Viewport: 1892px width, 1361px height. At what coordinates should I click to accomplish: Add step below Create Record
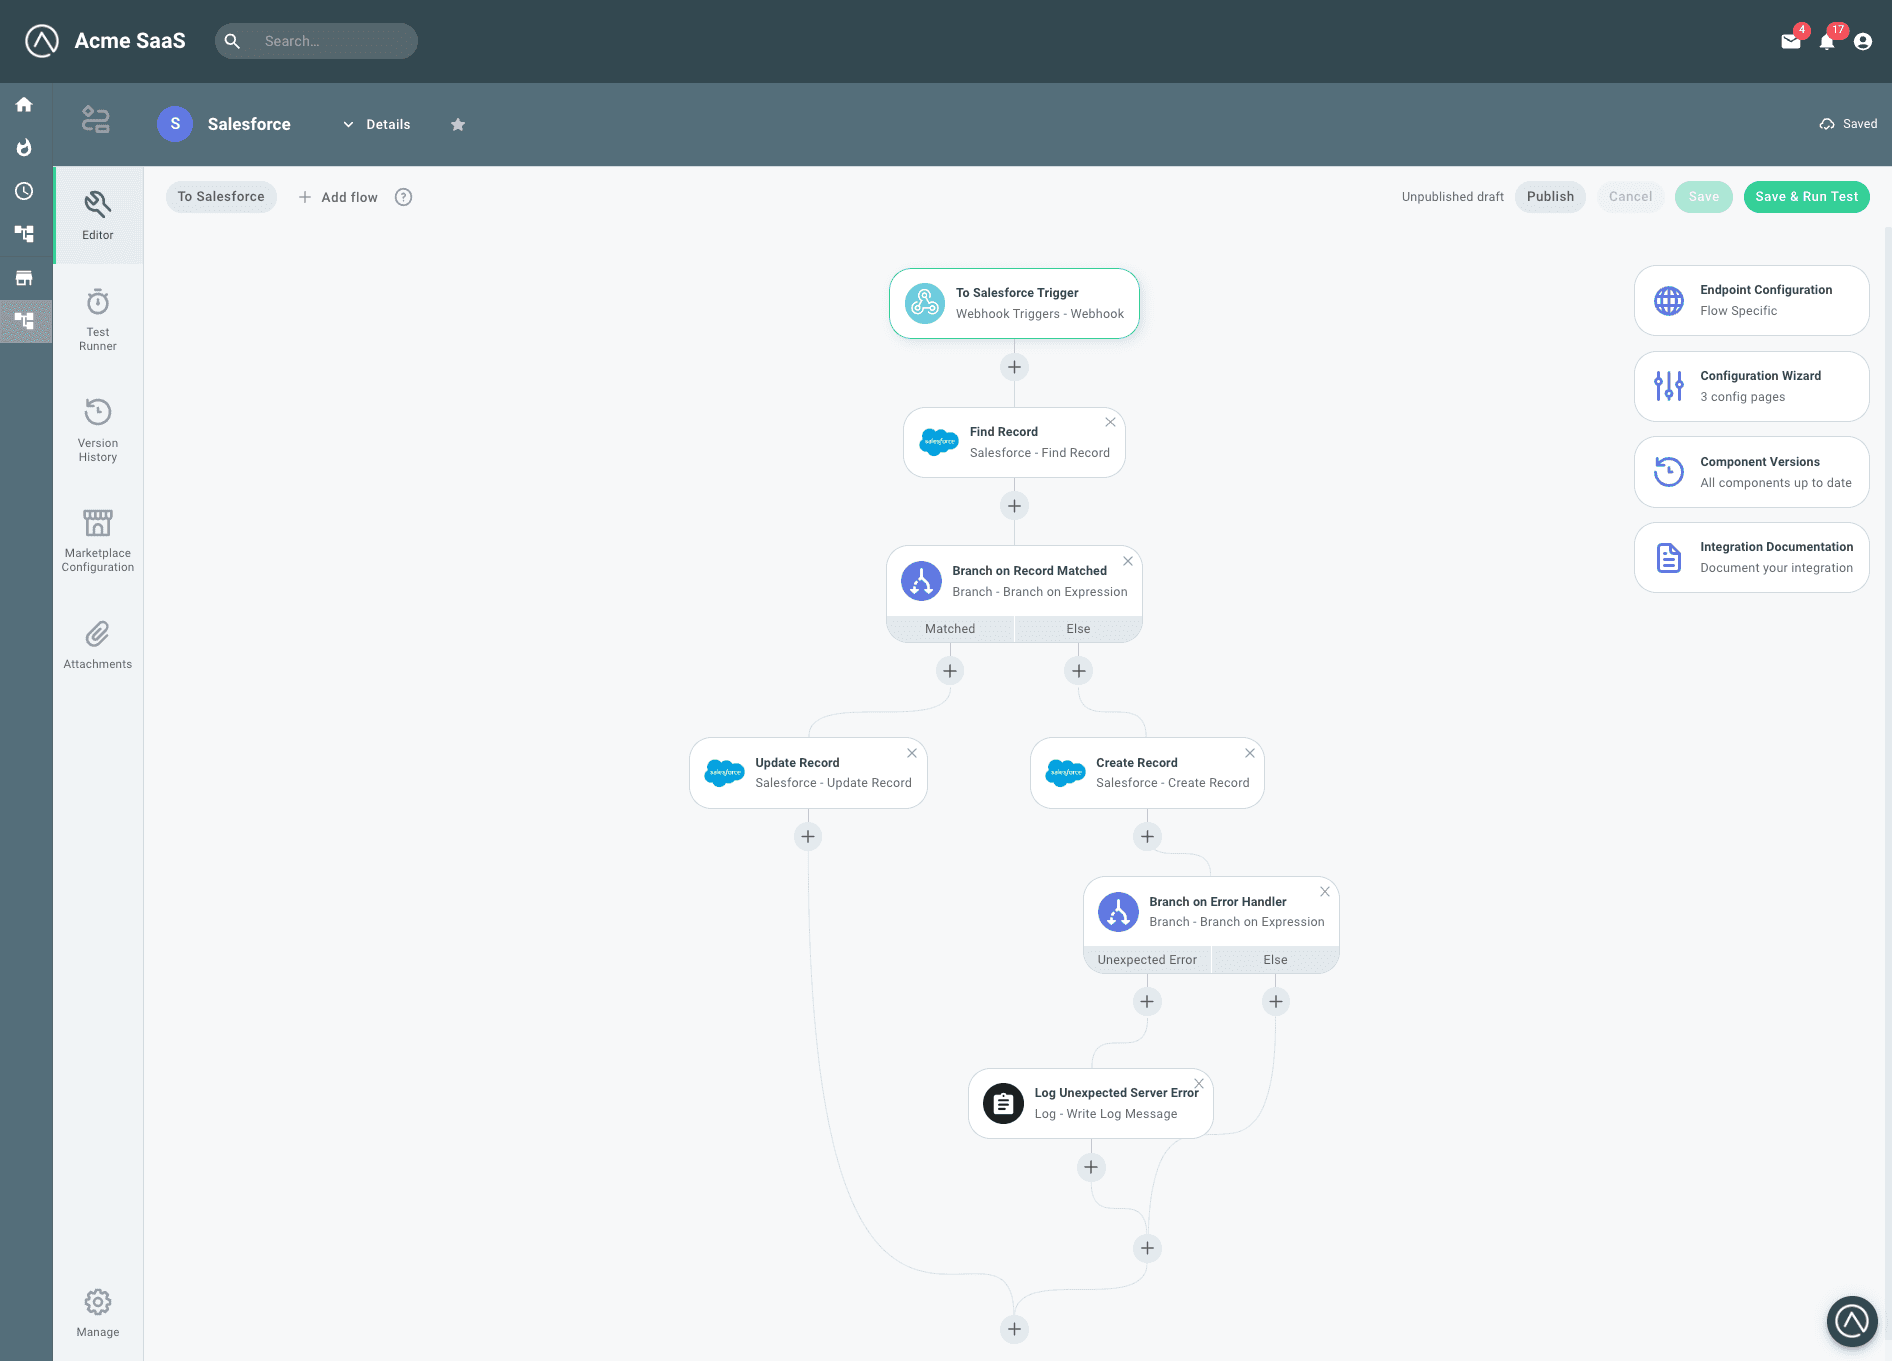[1147, 836]
